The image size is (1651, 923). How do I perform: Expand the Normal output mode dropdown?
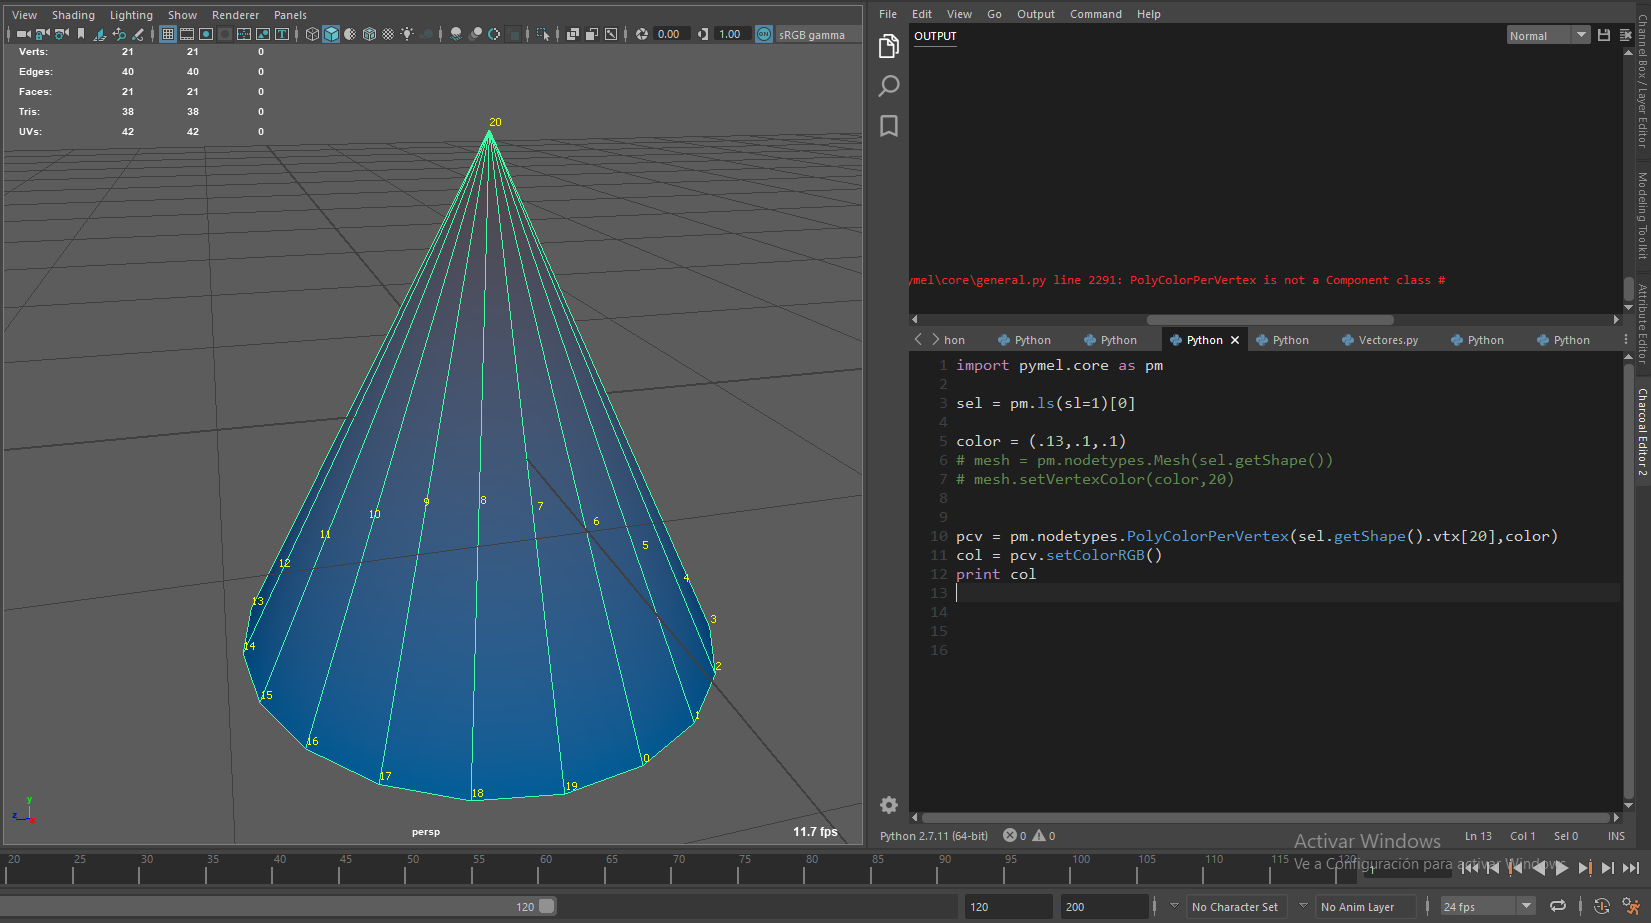1581,35
